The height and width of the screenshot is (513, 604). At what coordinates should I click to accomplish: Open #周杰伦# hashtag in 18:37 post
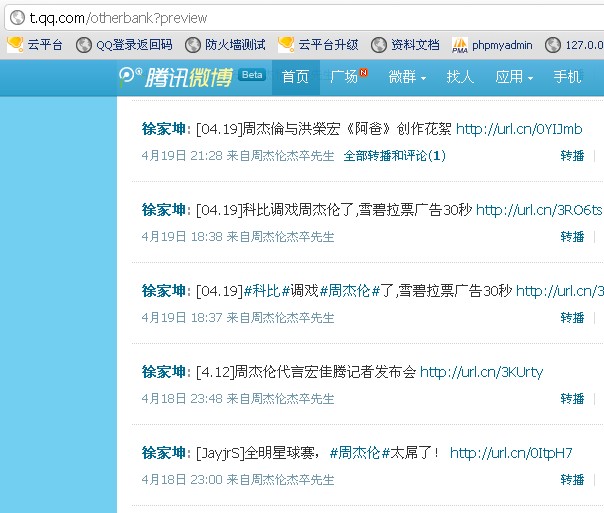(x=350, y=291)
